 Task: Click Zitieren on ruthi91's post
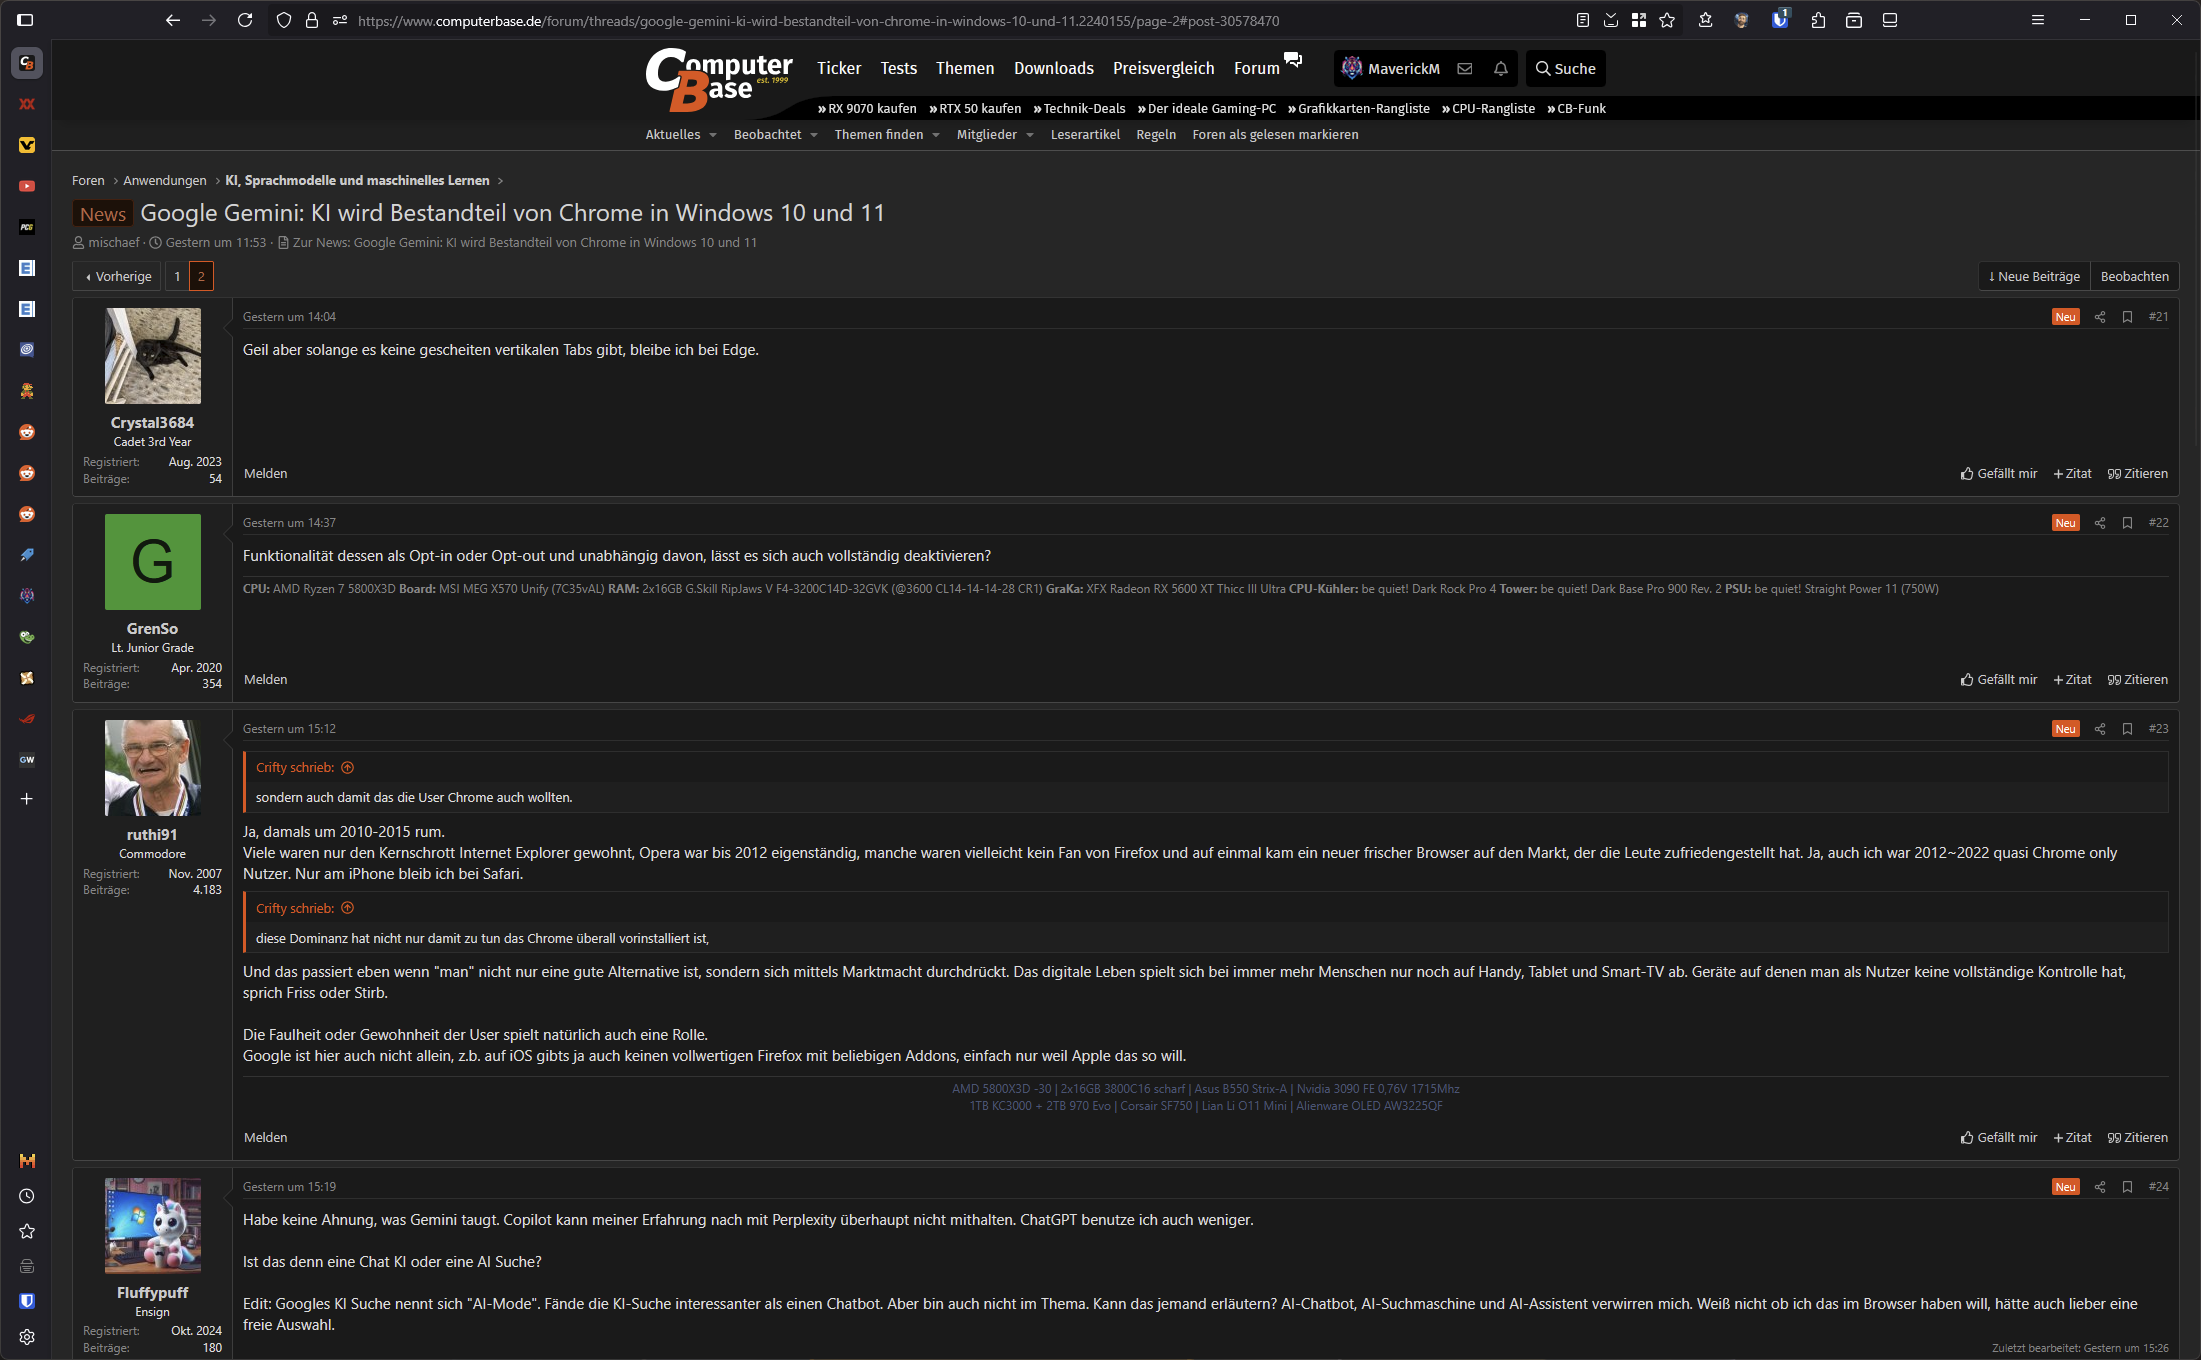click(2138, 1138)
